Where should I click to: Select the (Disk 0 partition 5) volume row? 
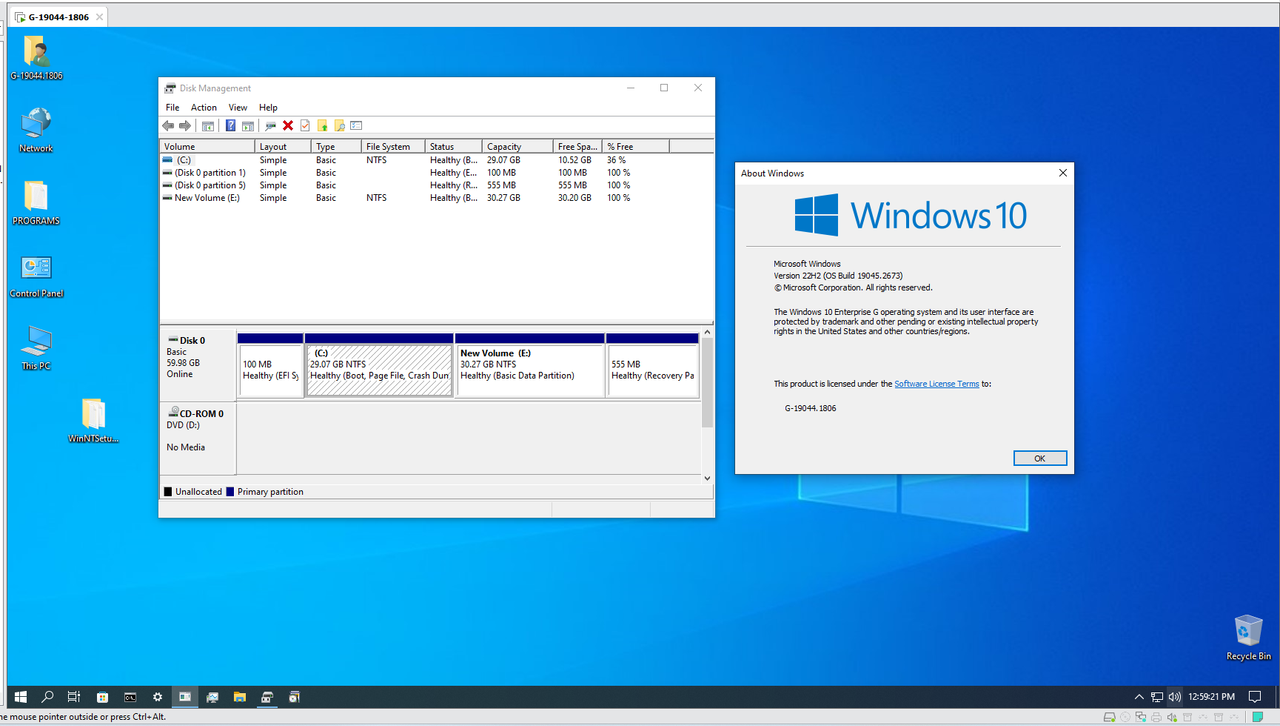[x=437, y=185]
